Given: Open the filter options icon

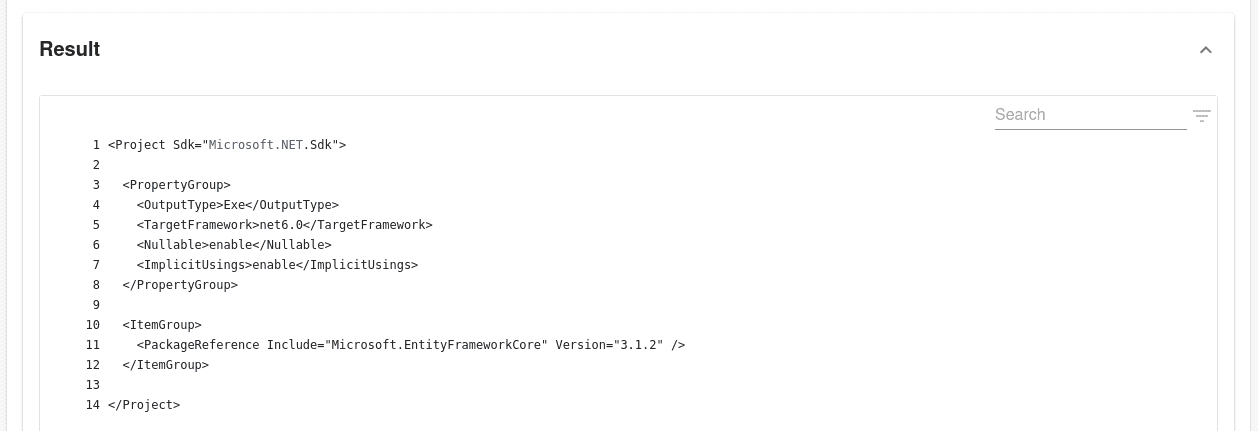Looking at the screenshot, I should coord(1202,115).
